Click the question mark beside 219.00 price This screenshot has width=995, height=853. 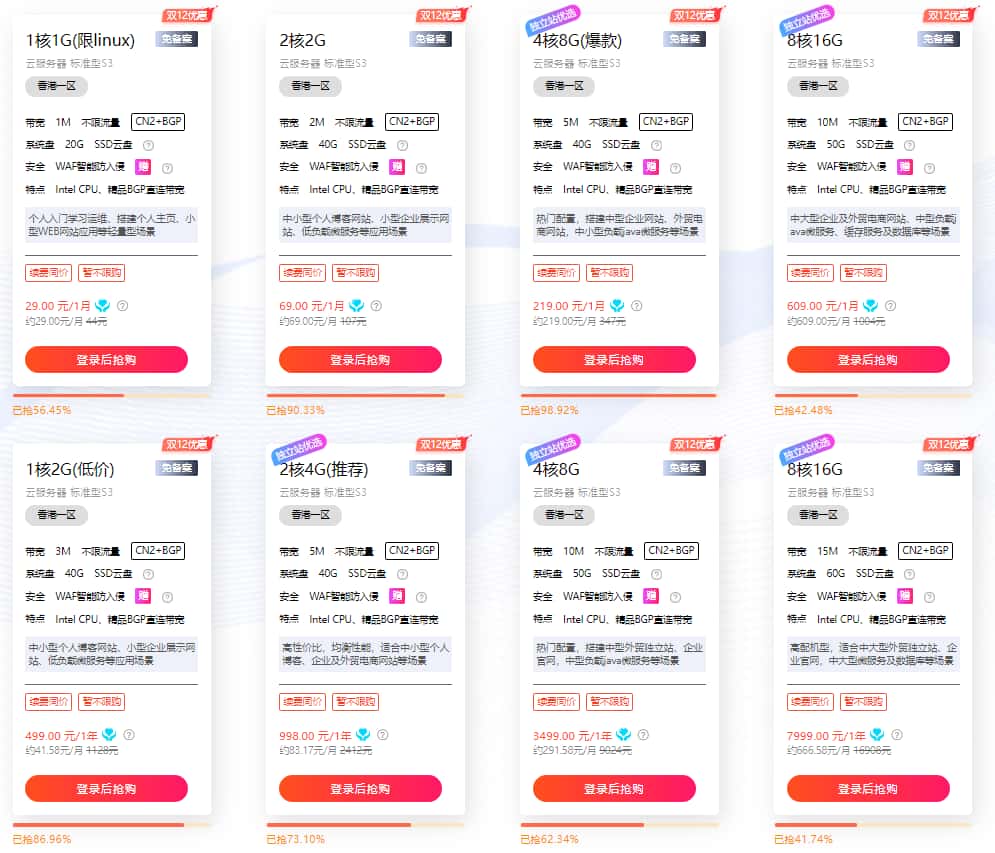click(x=637, y=306)
